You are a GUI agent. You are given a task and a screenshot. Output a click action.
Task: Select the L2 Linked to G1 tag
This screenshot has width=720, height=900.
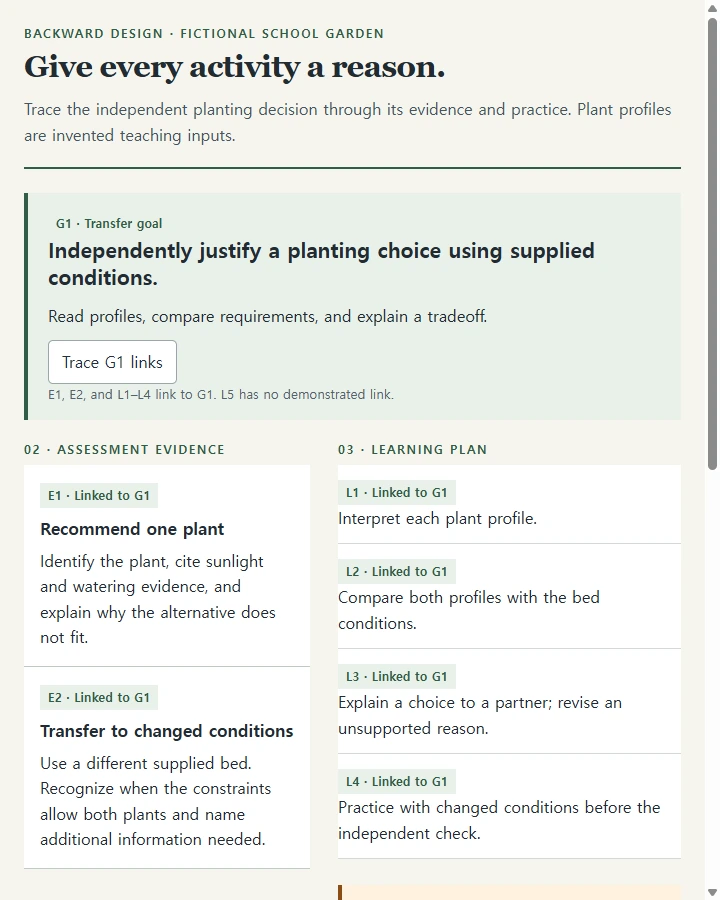pyautogui.click(x=397, y=572)
